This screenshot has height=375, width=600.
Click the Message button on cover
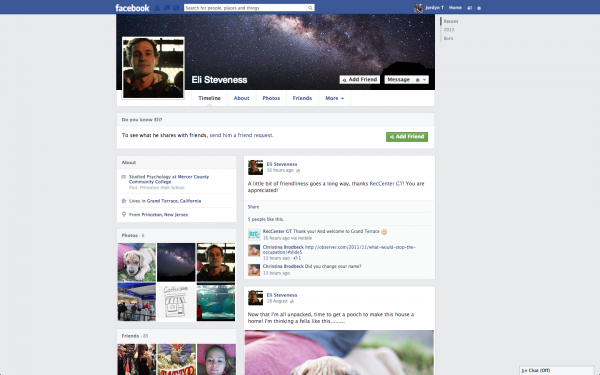[x=399, y=80]
